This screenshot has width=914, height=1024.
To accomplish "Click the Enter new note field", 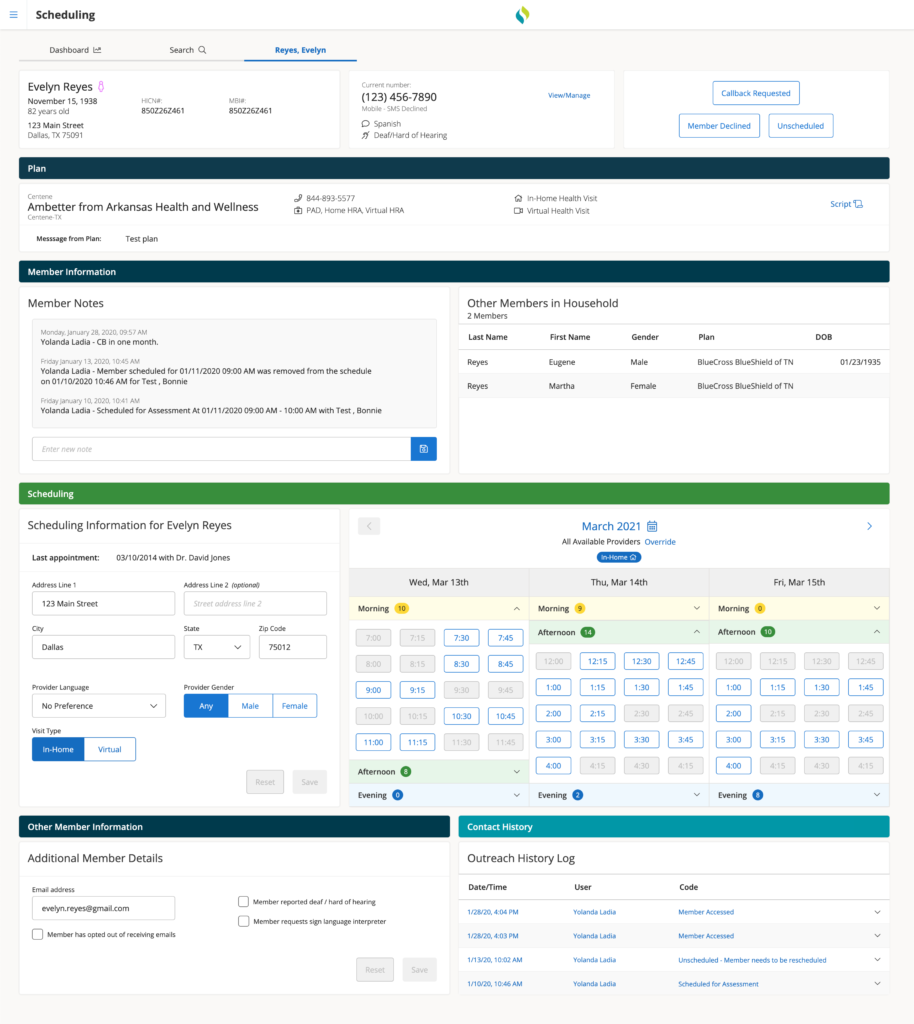I will pyautogui.click(x=221, y=449).
